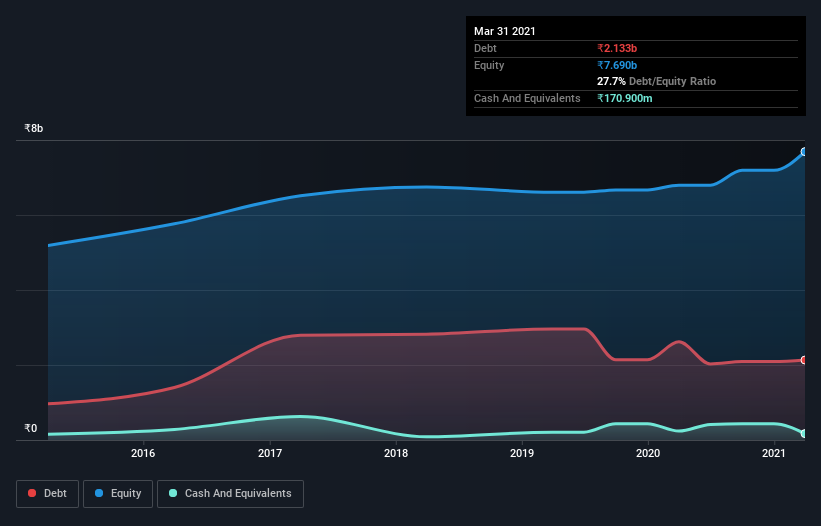Toggle the Debt series legend button
This screenshot has height=526, width=821.
[x=48, y=494]
